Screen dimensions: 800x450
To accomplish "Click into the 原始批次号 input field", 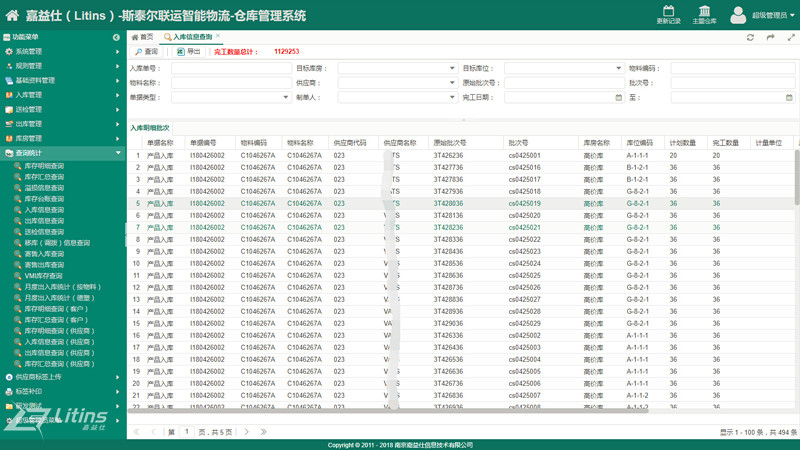I will pos(564,83).
